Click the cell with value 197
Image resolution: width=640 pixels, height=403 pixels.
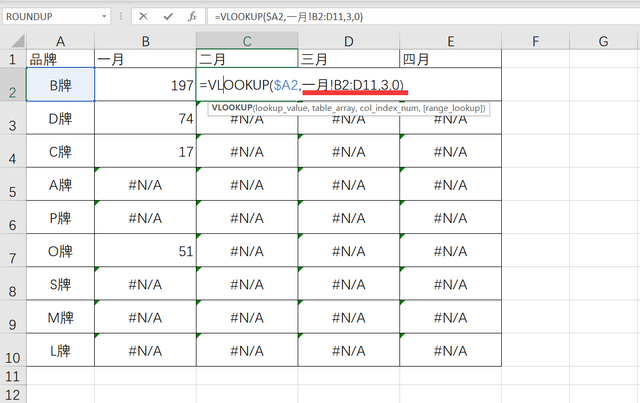tap(145, 85)
